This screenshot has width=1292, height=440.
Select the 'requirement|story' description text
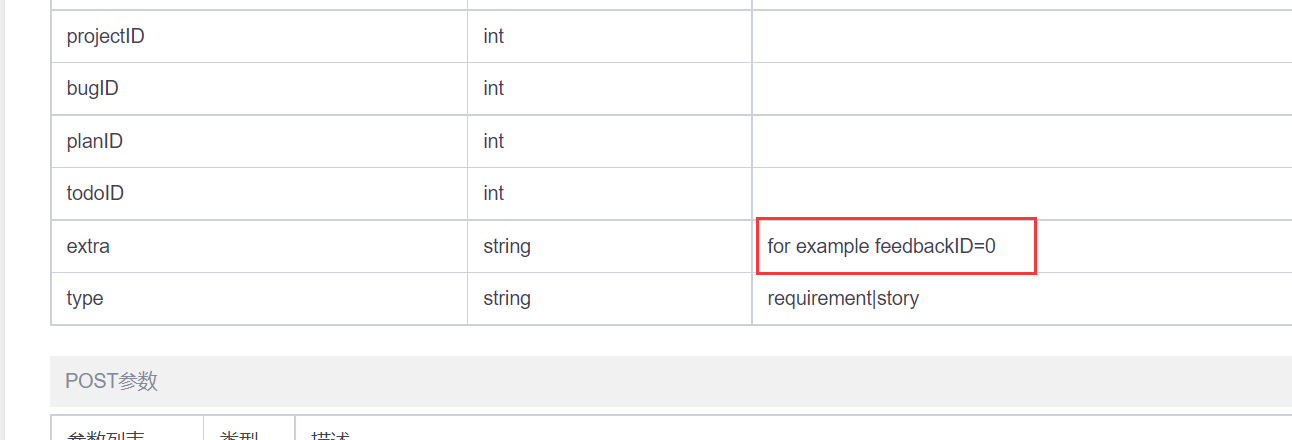point(843,298)
